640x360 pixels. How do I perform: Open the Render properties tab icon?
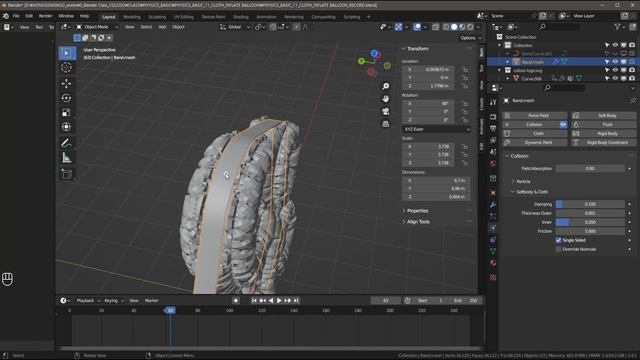coord(493,117)
